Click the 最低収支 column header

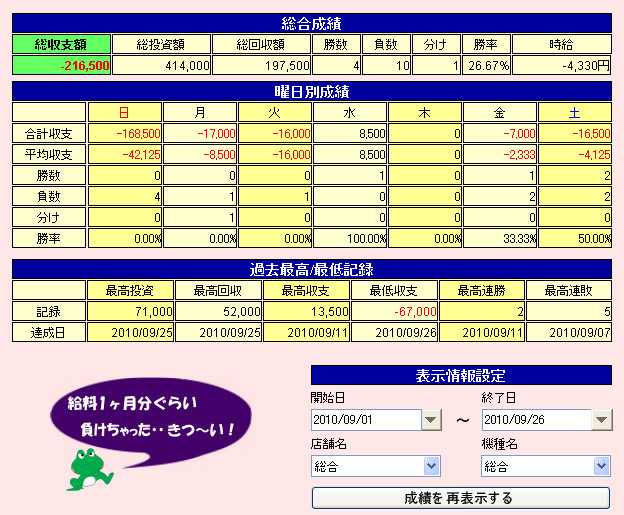(394, 291)
